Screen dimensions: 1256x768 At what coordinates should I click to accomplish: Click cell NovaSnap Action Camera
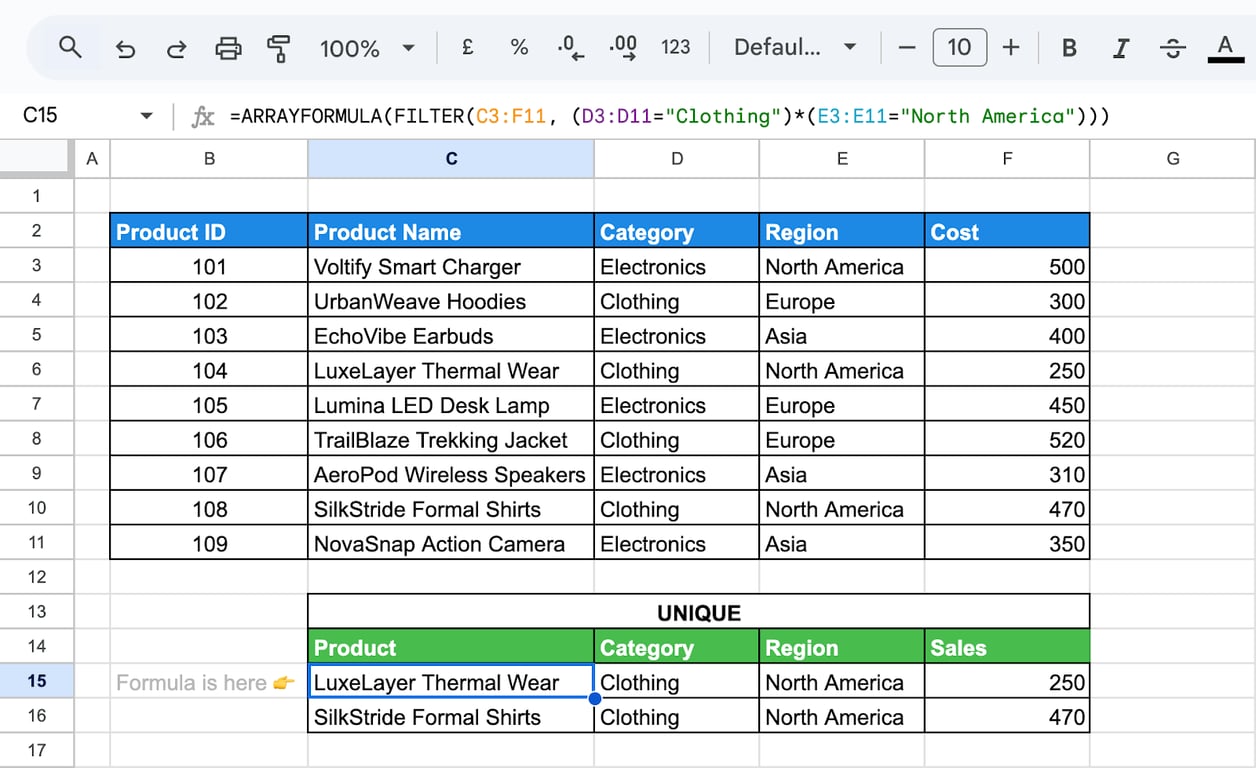(451, 543)
